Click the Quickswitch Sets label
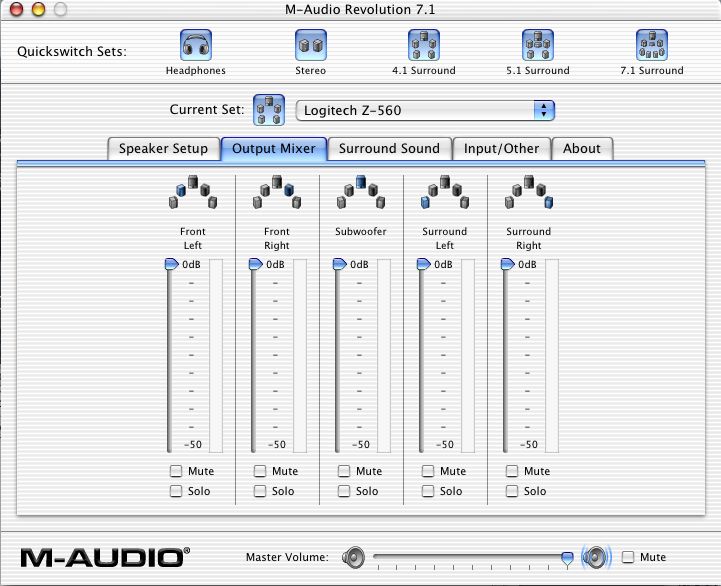 tap(72, 51)
